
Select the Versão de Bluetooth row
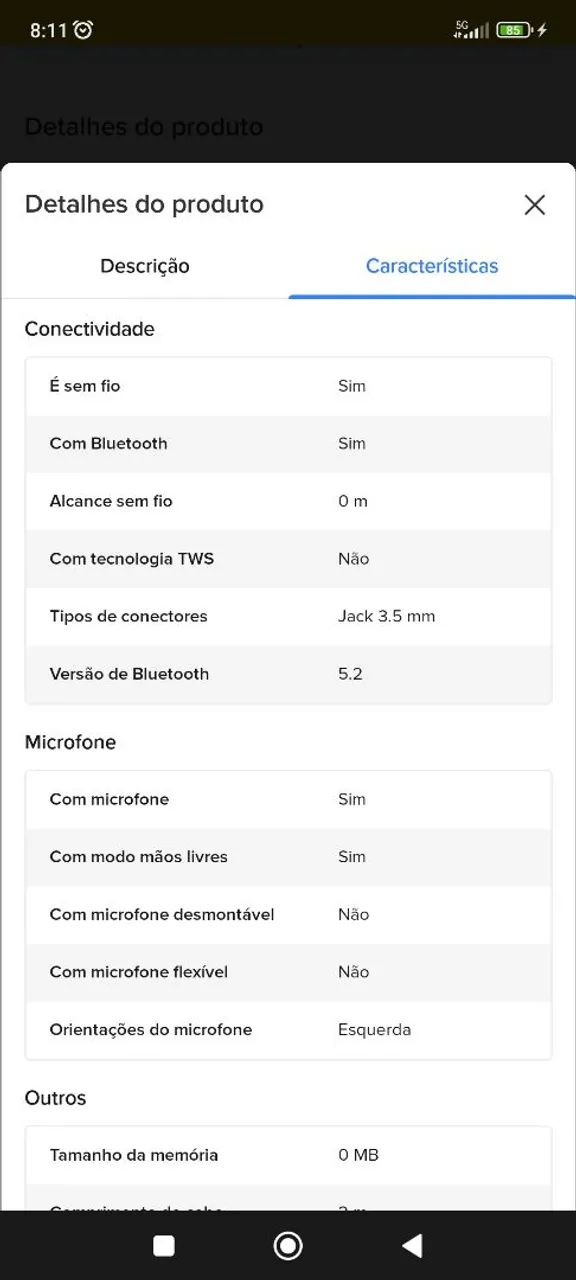pyautogui.click(x=288, y=674)
